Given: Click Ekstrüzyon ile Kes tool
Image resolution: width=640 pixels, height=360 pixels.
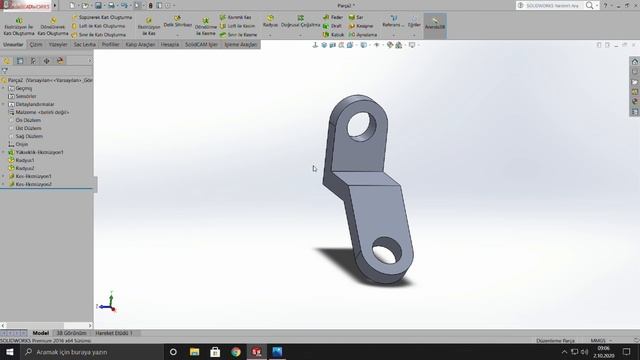Looking at the screenshot, I should tap(149, 27).
